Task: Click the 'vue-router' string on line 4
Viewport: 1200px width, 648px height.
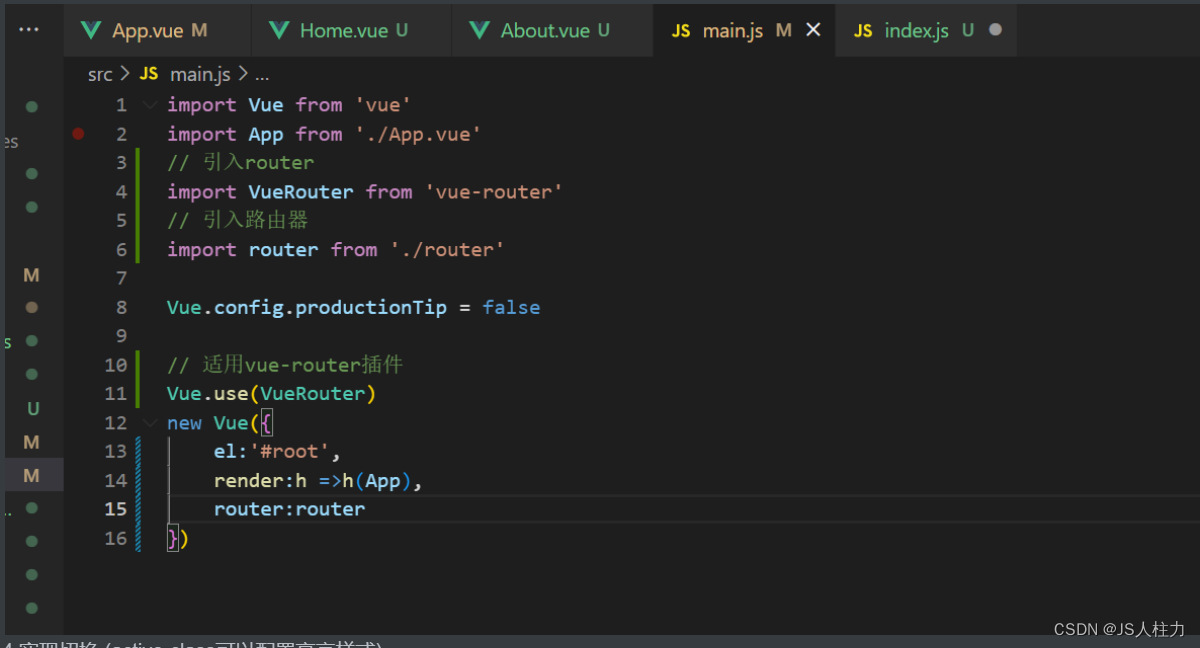Action: (494, 192)
